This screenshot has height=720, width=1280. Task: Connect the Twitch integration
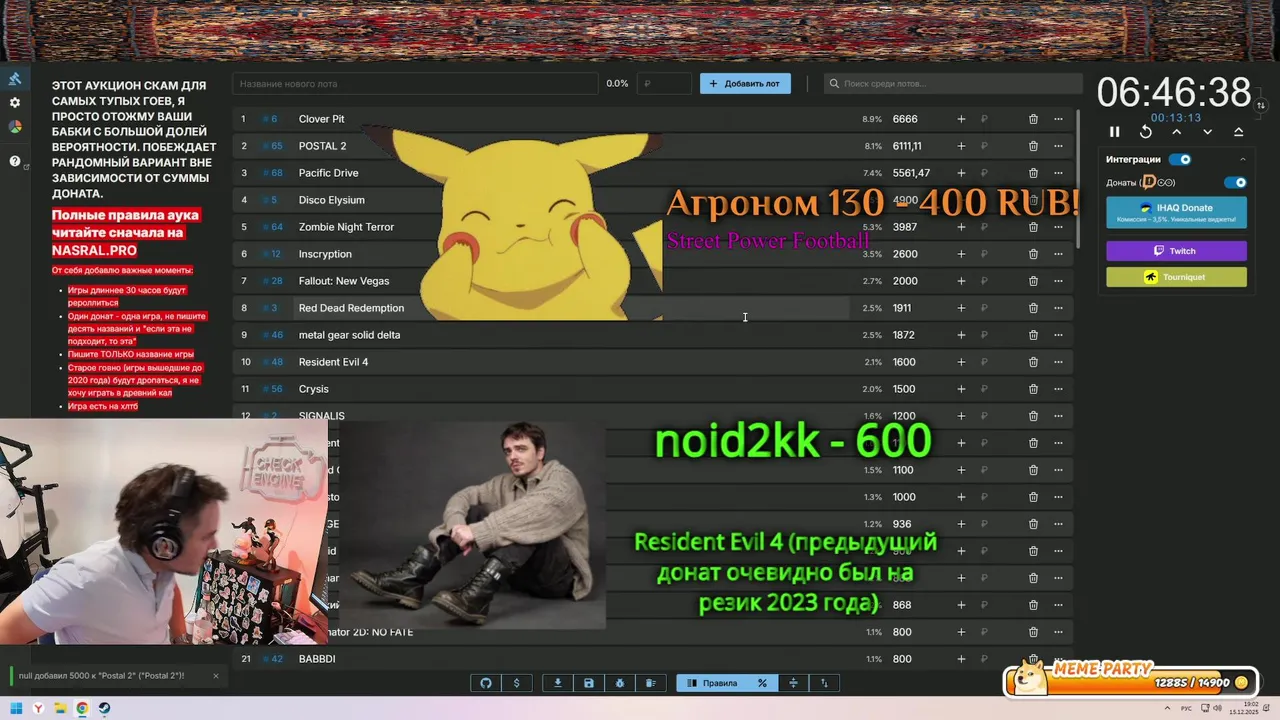1176,251
